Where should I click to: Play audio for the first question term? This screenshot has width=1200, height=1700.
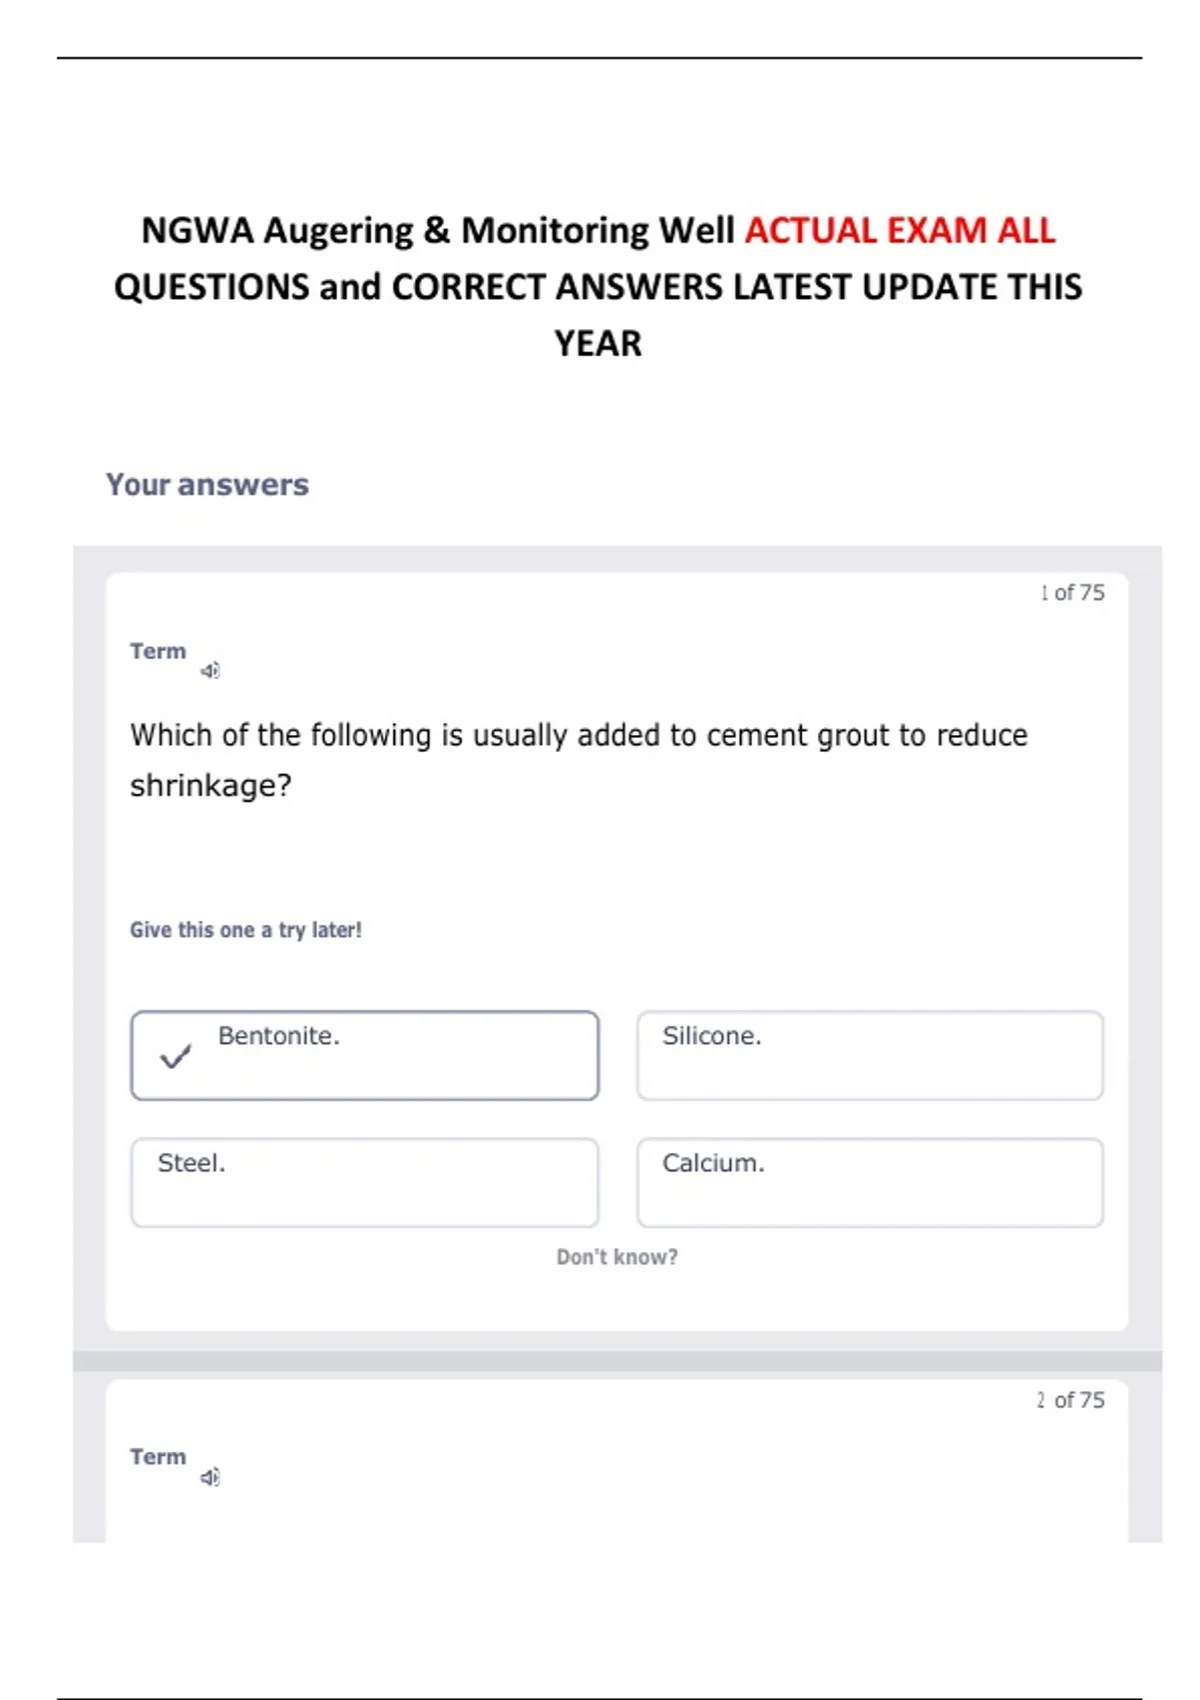[x=210, y=670]
